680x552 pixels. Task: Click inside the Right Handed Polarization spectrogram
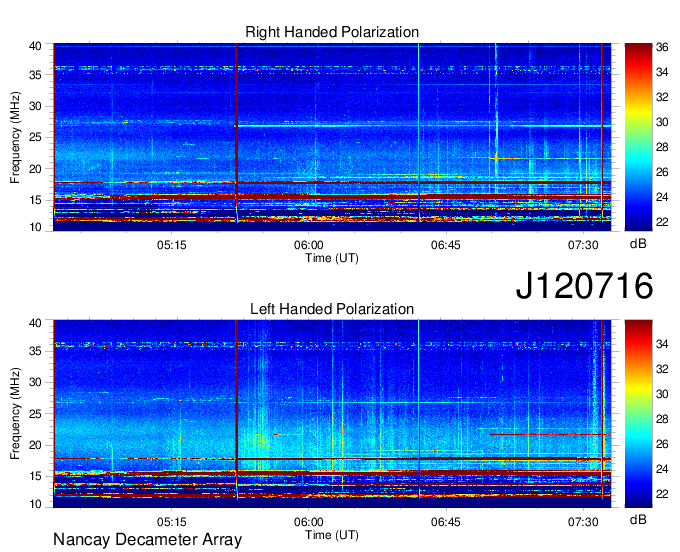coord(332,137)
